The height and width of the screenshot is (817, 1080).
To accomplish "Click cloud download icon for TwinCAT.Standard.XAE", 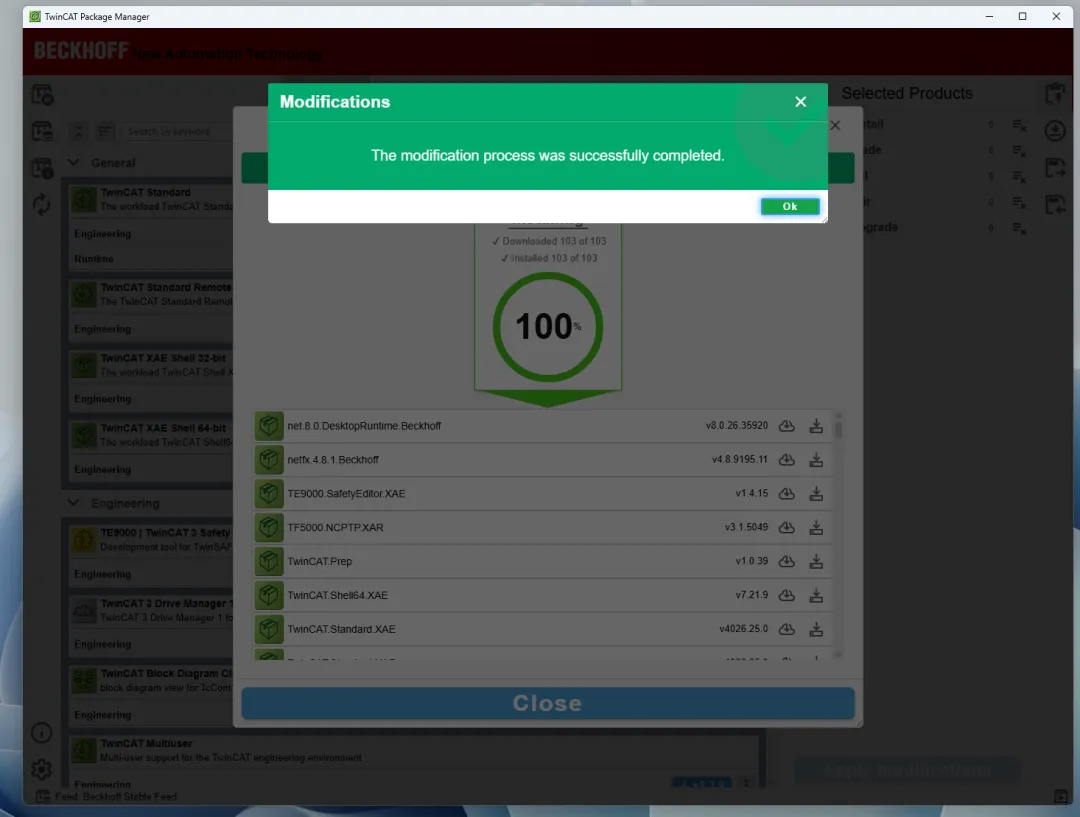I will (787, 628).
